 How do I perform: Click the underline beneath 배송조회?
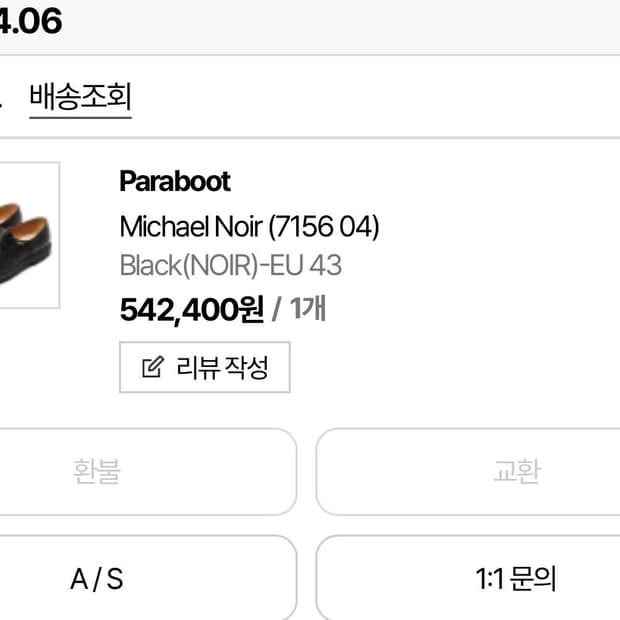click(x=80, y=117)
